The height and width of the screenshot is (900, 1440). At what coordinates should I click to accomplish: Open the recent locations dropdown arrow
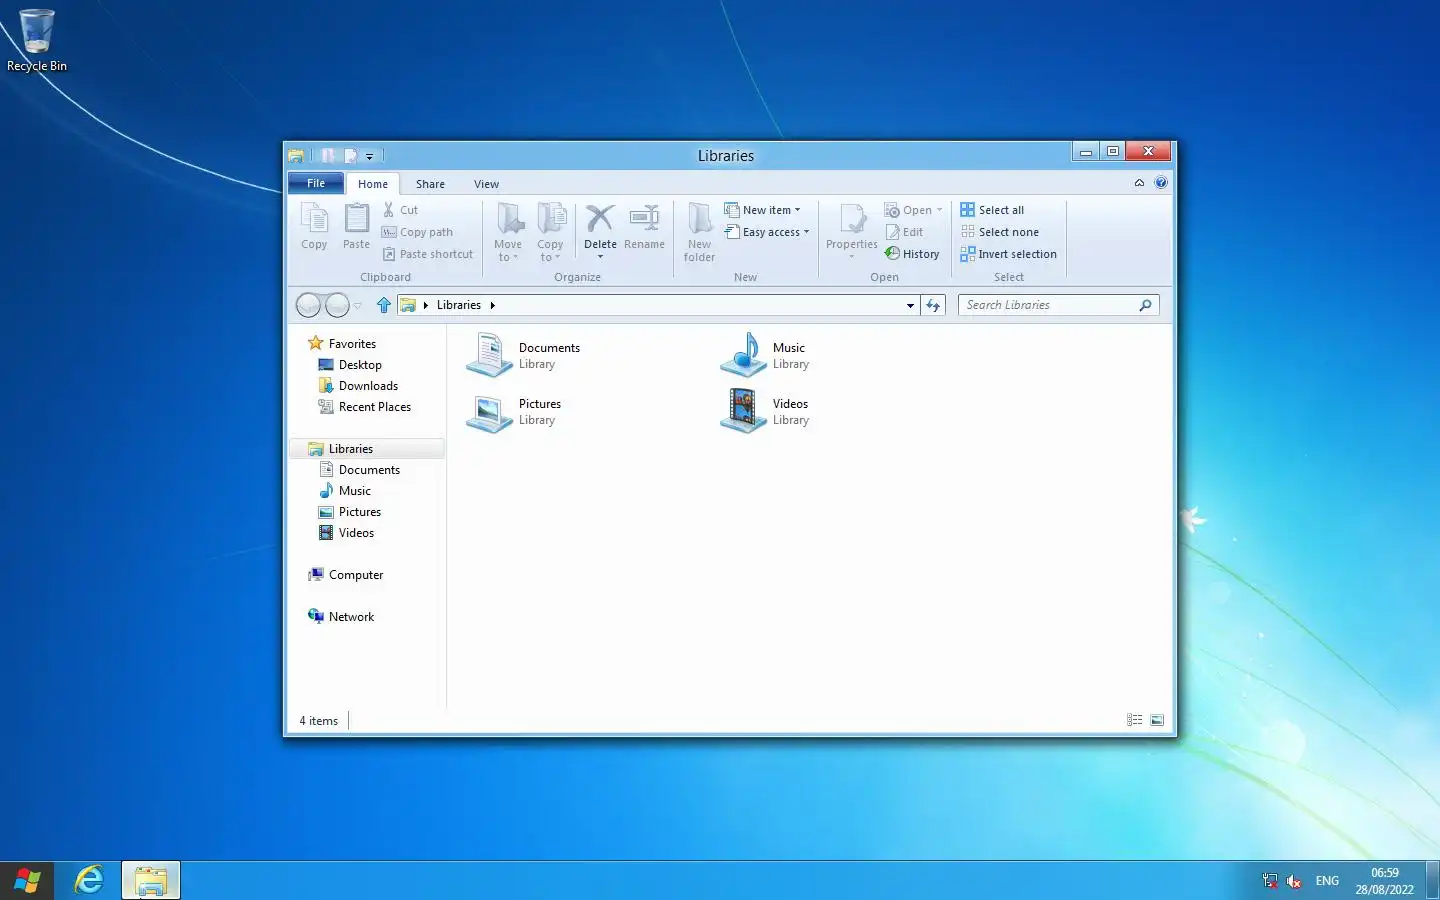[x=358, y=305]
